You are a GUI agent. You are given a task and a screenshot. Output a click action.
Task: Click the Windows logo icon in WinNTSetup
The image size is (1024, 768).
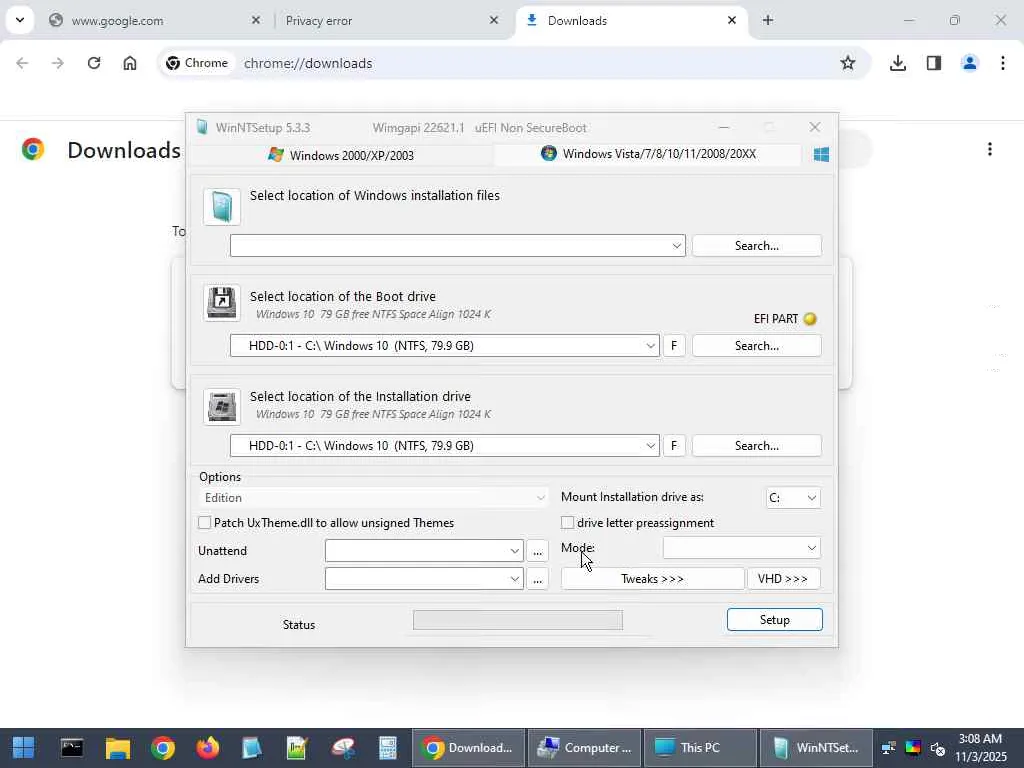click(821, 155)
